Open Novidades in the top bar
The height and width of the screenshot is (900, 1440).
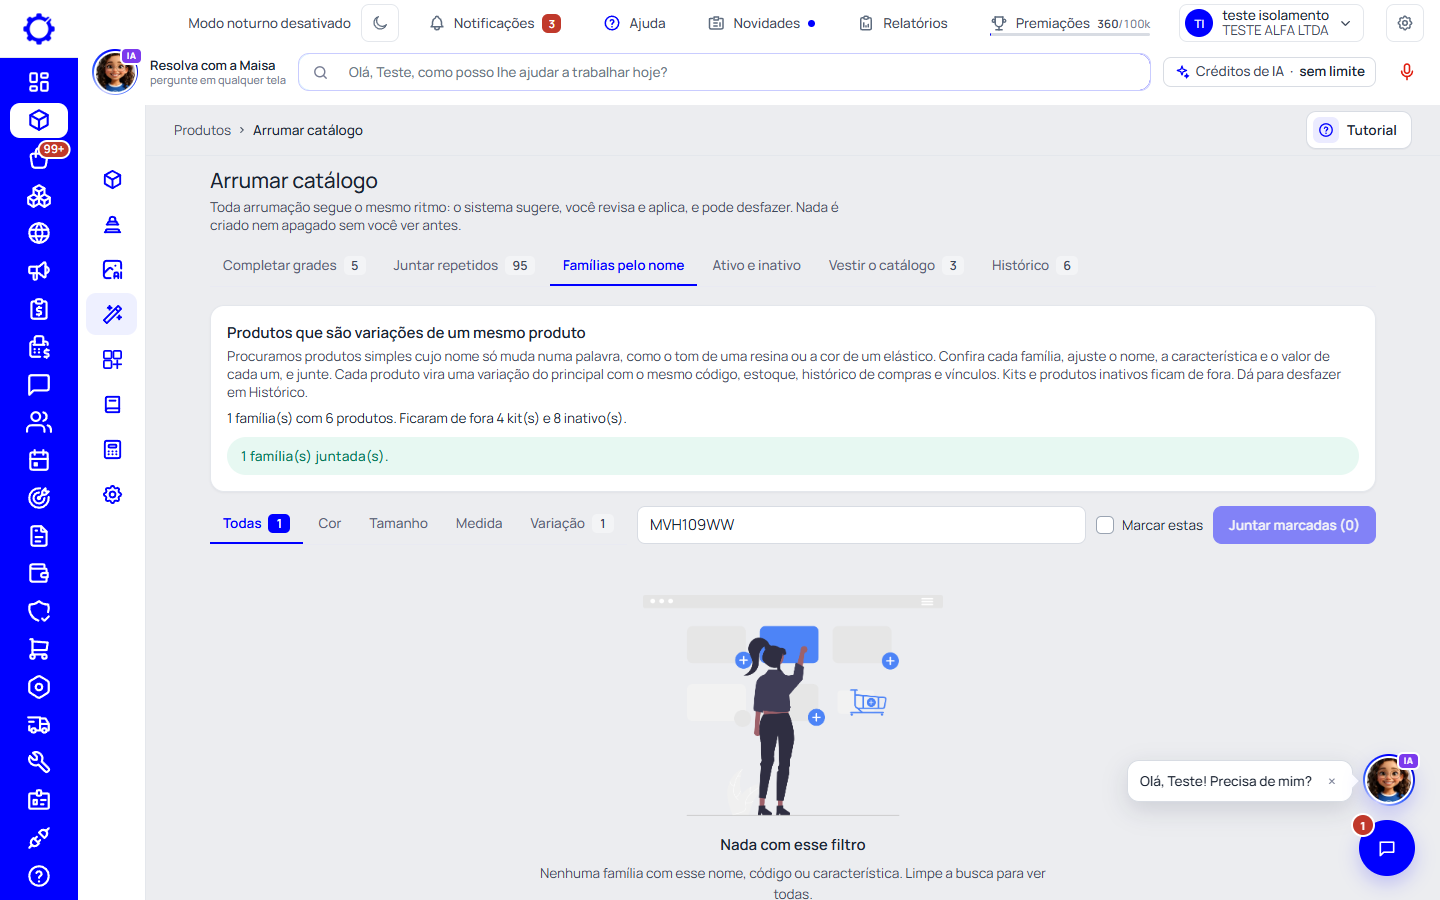point(762,23)
